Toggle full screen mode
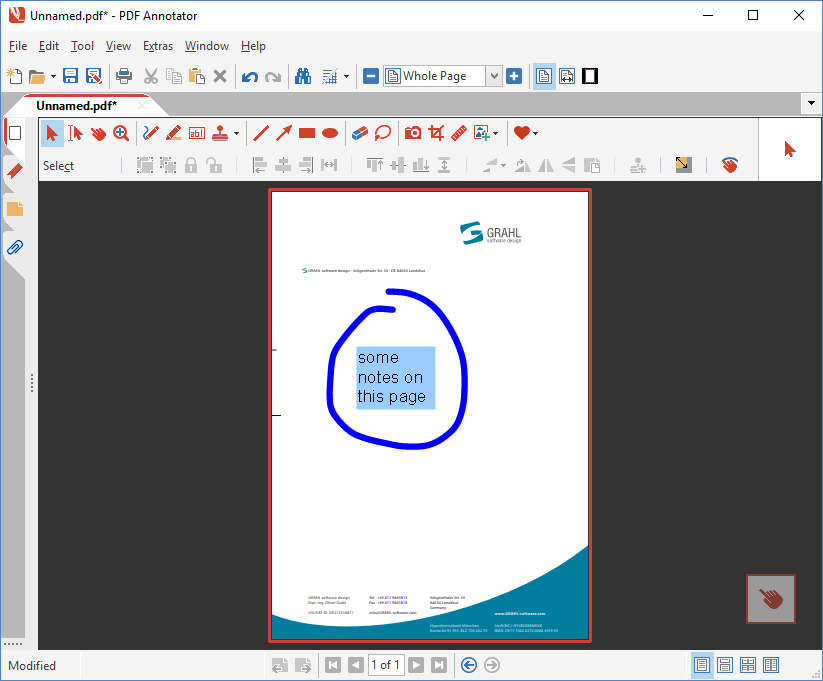823x681 pixels. click(590, 77)
